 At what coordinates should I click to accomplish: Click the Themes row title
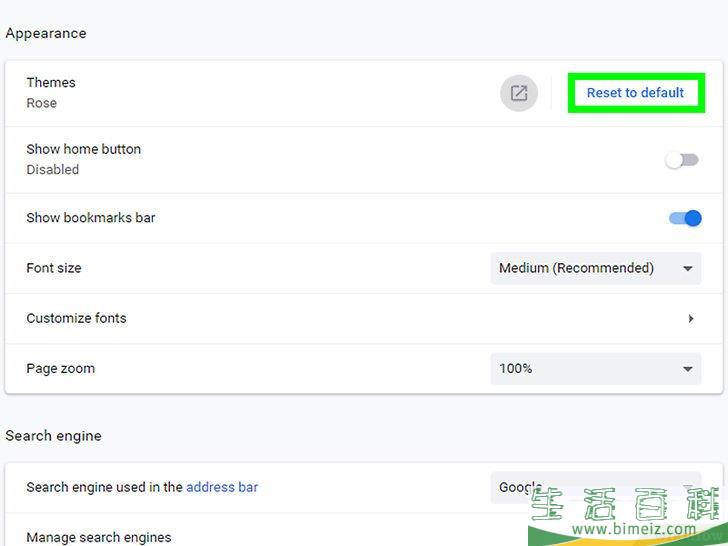(51, 82)
